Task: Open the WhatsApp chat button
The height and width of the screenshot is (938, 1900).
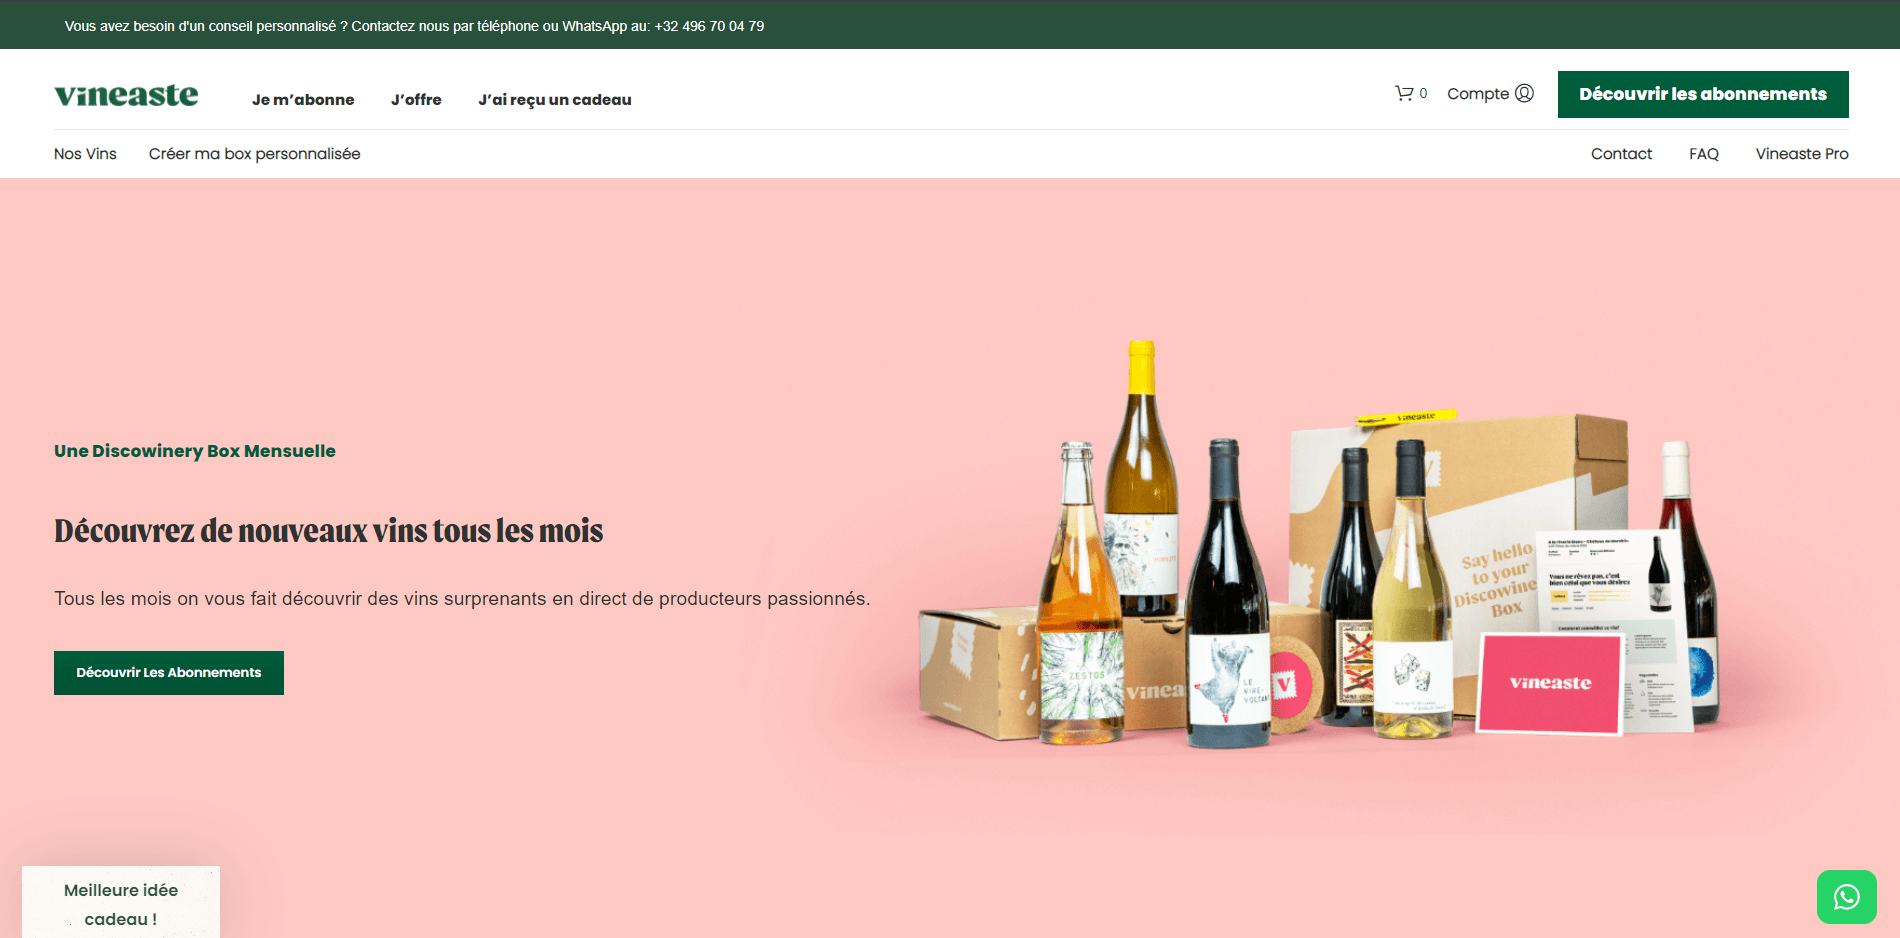Action: pos(1847,897)
